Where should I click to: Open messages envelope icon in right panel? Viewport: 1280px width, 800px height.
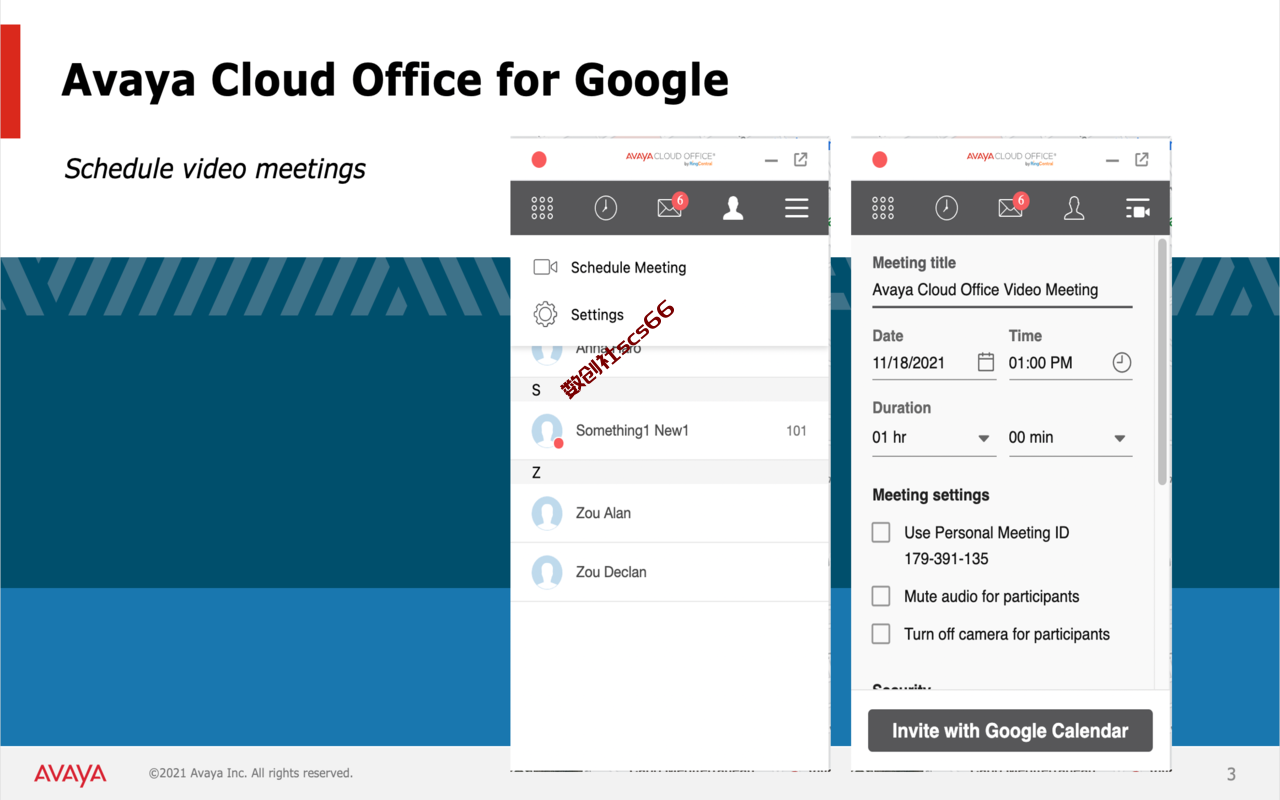[1012, 206]
